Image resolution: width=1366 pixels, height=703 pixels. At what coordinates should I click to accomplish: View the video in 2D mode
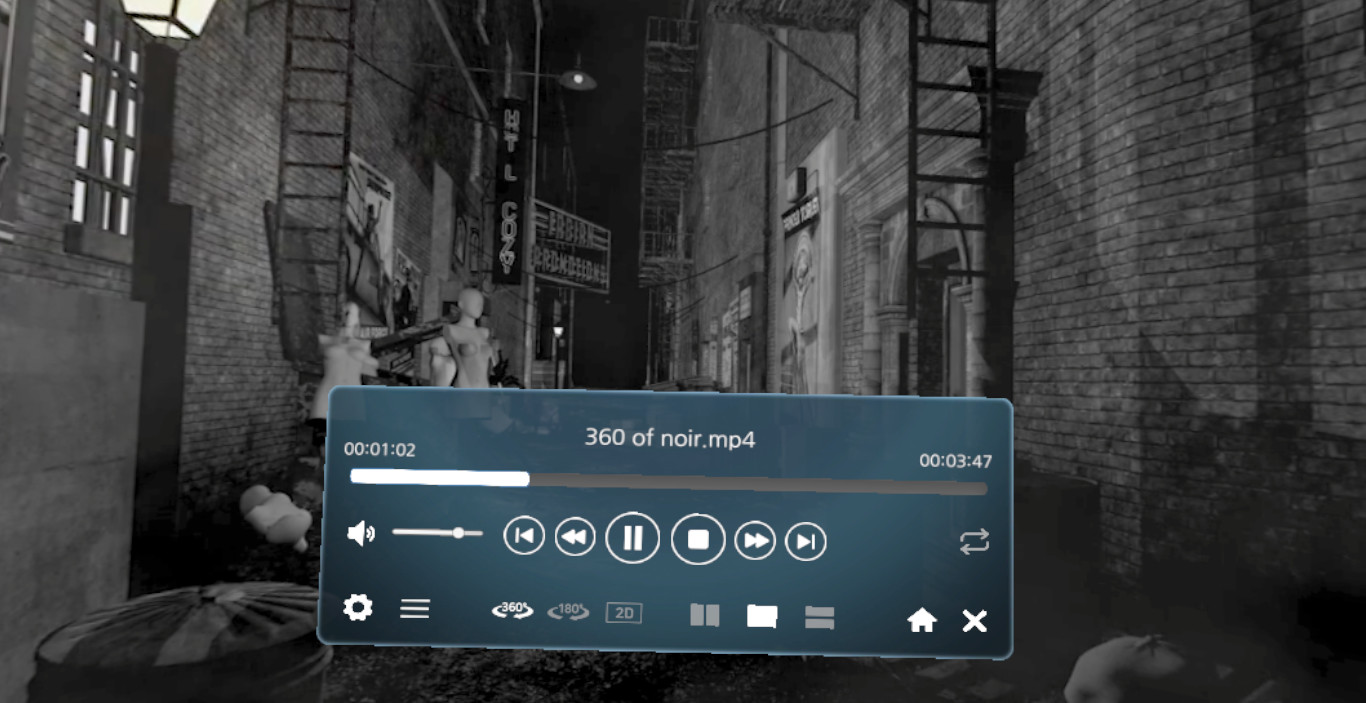pos(622,613)
